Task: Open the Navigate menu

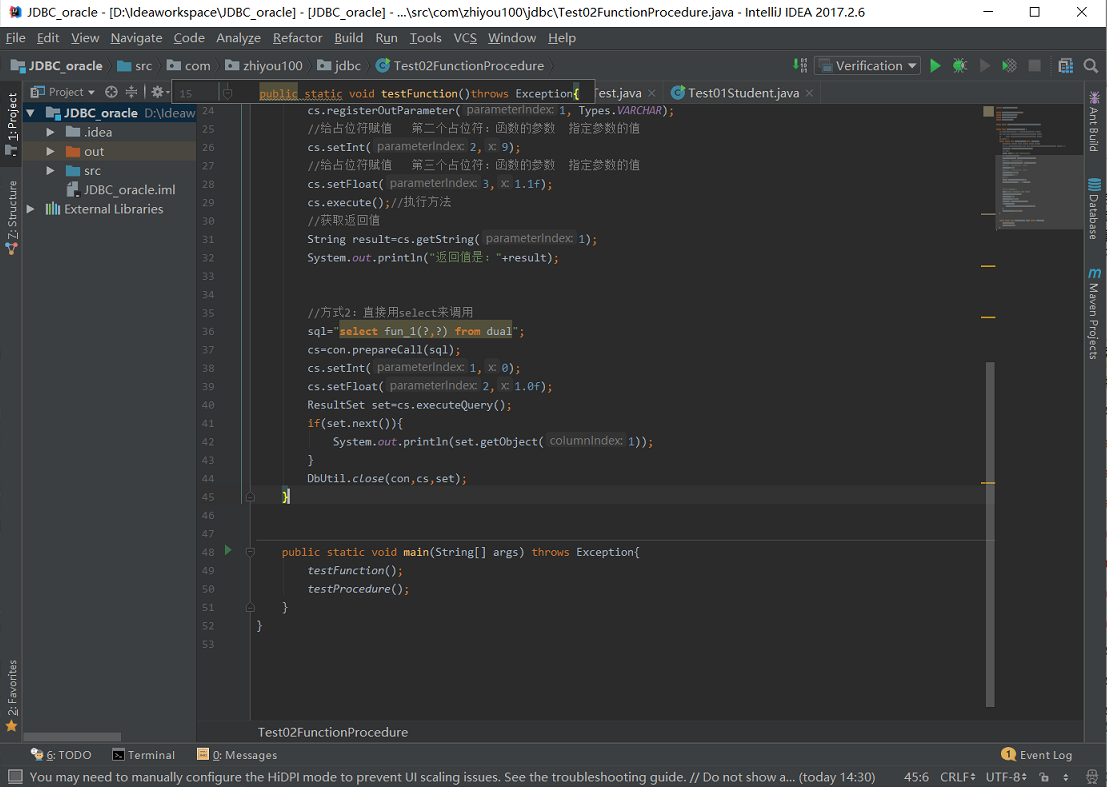Action: tap(136, 38)
